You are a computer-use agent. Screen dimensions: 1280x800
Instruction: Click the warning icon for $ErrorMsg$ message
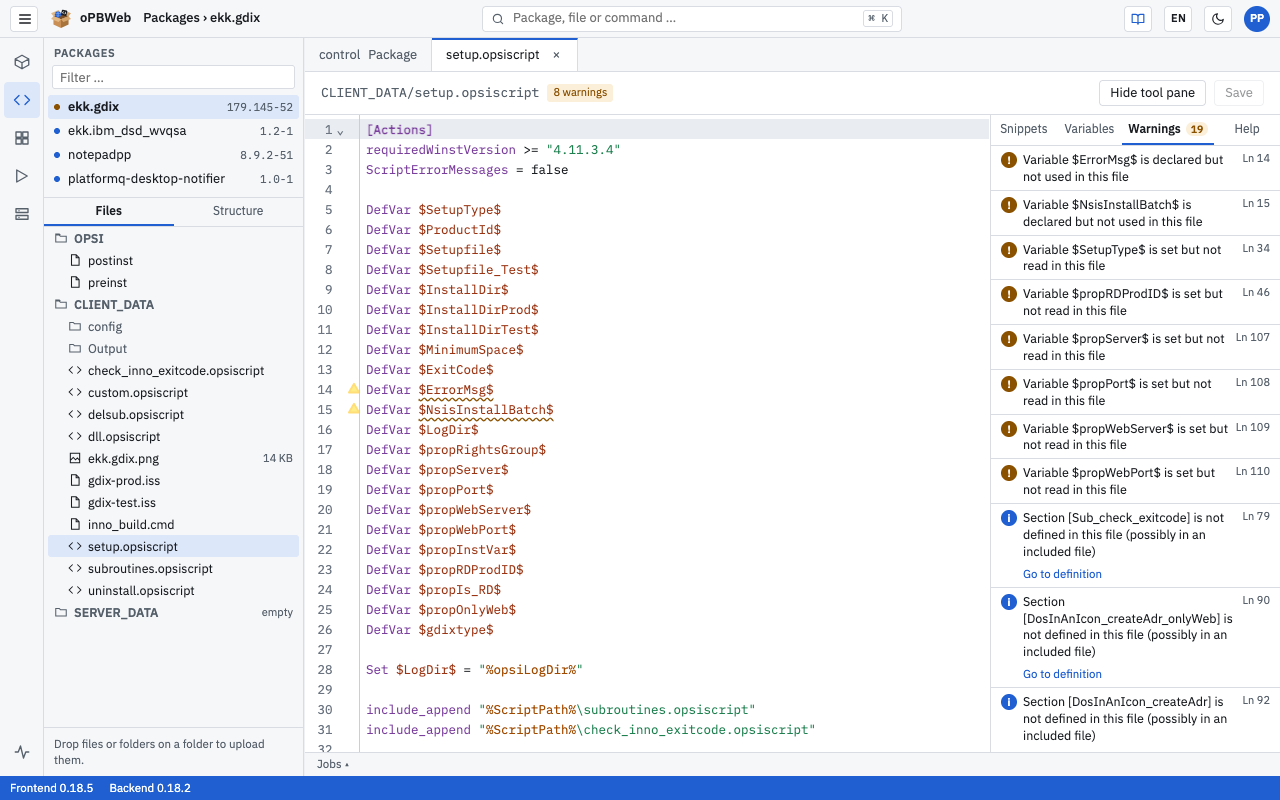tap(1009, 160)
